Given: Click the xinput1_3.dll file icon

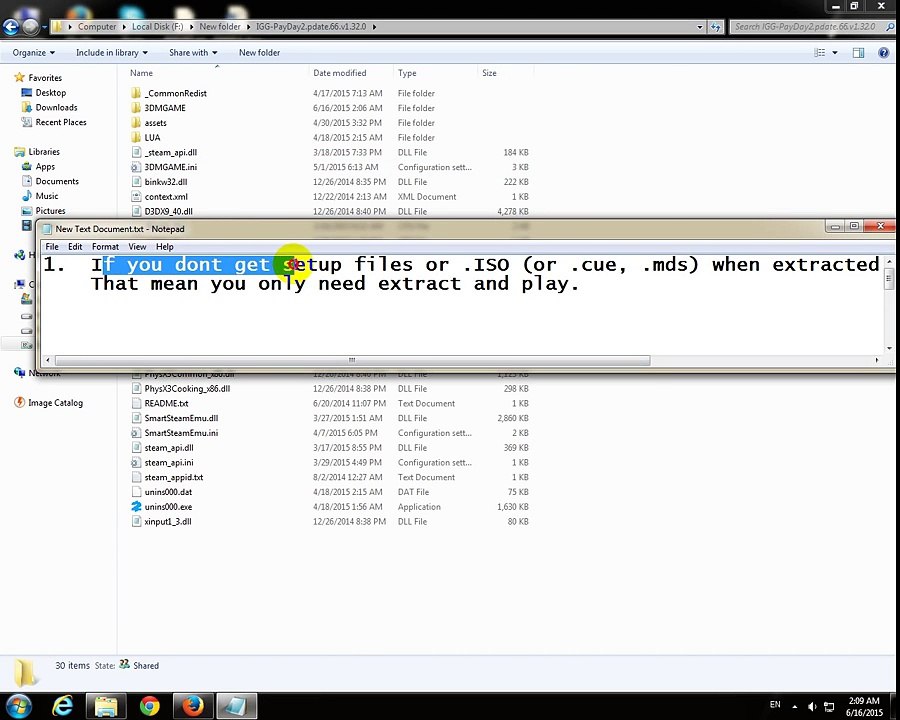Looking at the screenshot, I should point(136,521).
